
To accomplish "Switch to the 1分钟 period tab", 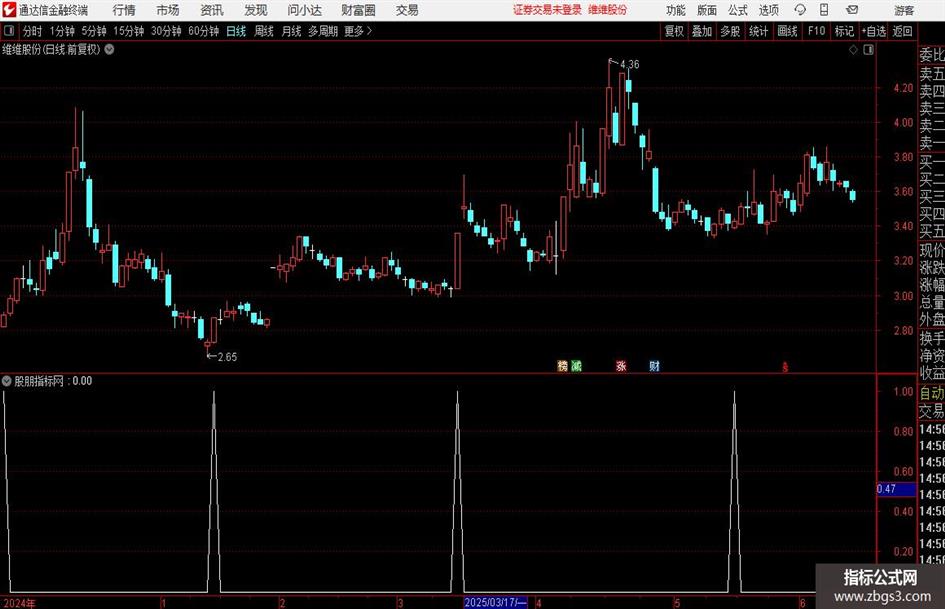I will pos(62,31).
